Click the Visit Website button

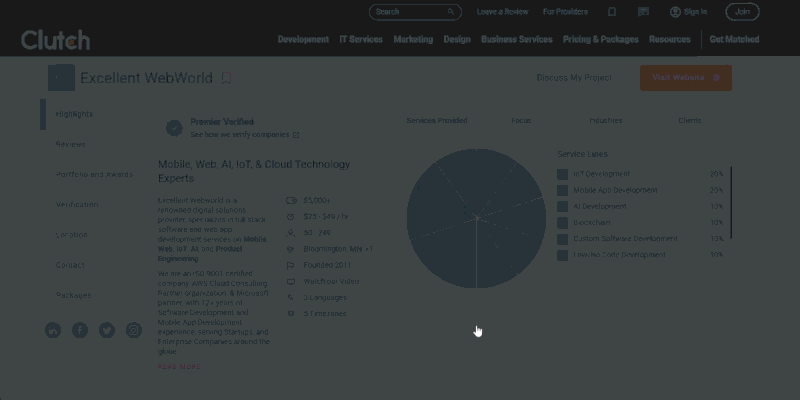pyautogui.click(x=685, y=78)
